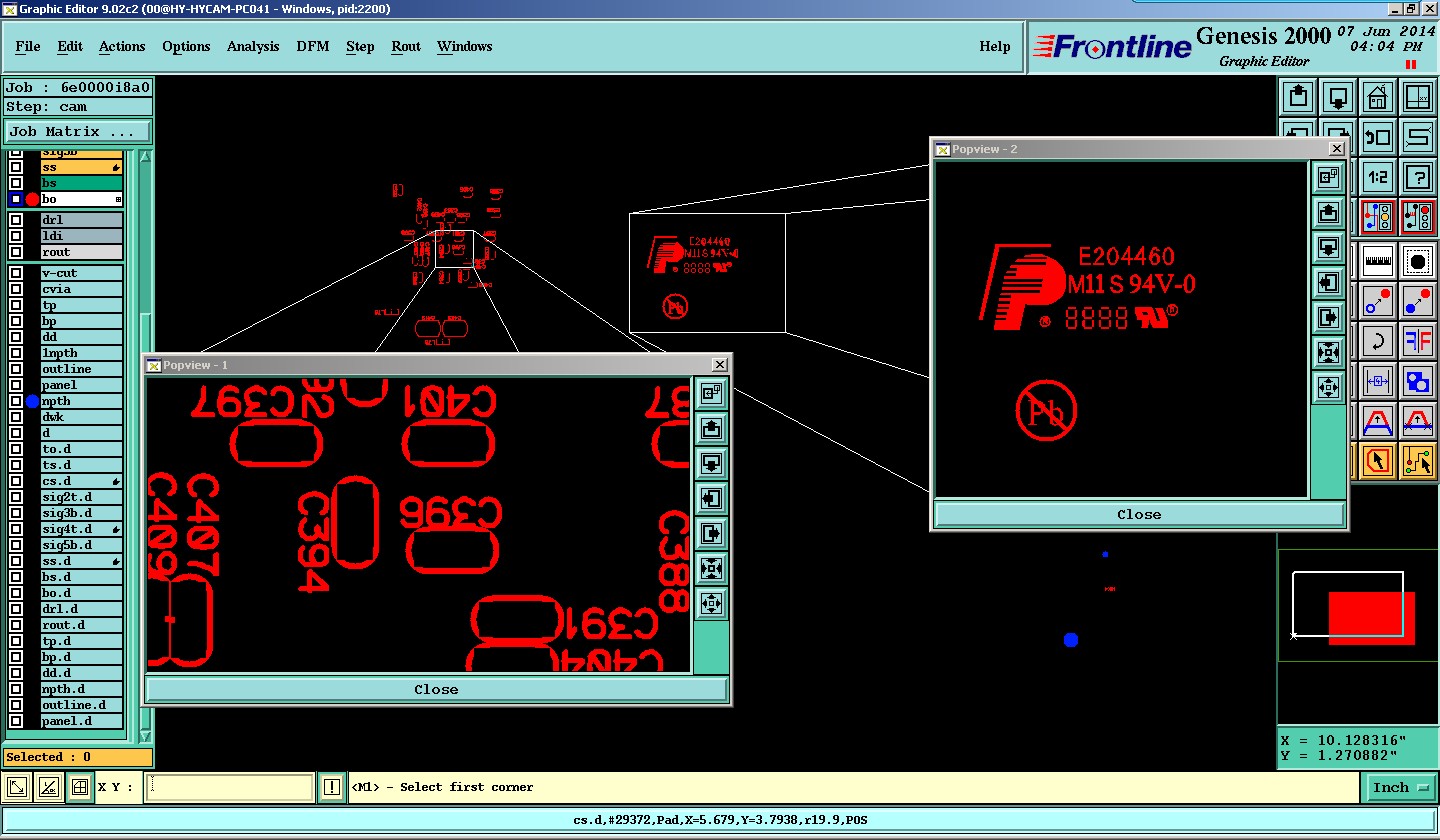Click the pan-right icon in Popview 2
Viewport: 1440px width, 840px height.
click(1328, 318)
